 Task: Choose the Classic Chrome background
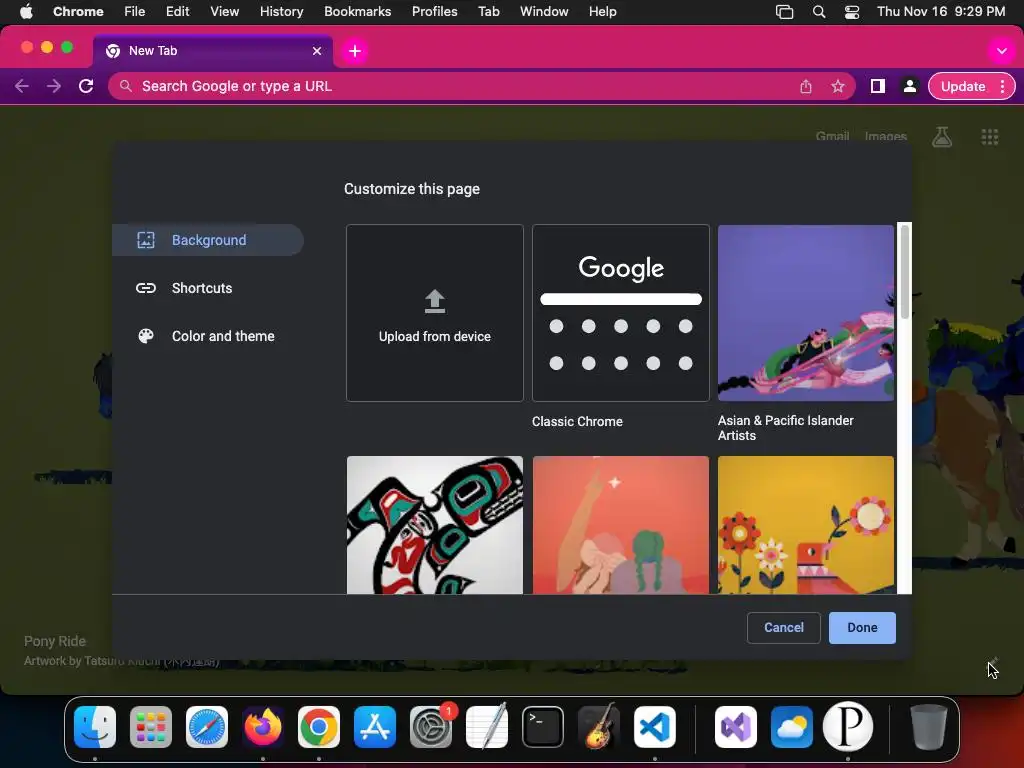621,313
